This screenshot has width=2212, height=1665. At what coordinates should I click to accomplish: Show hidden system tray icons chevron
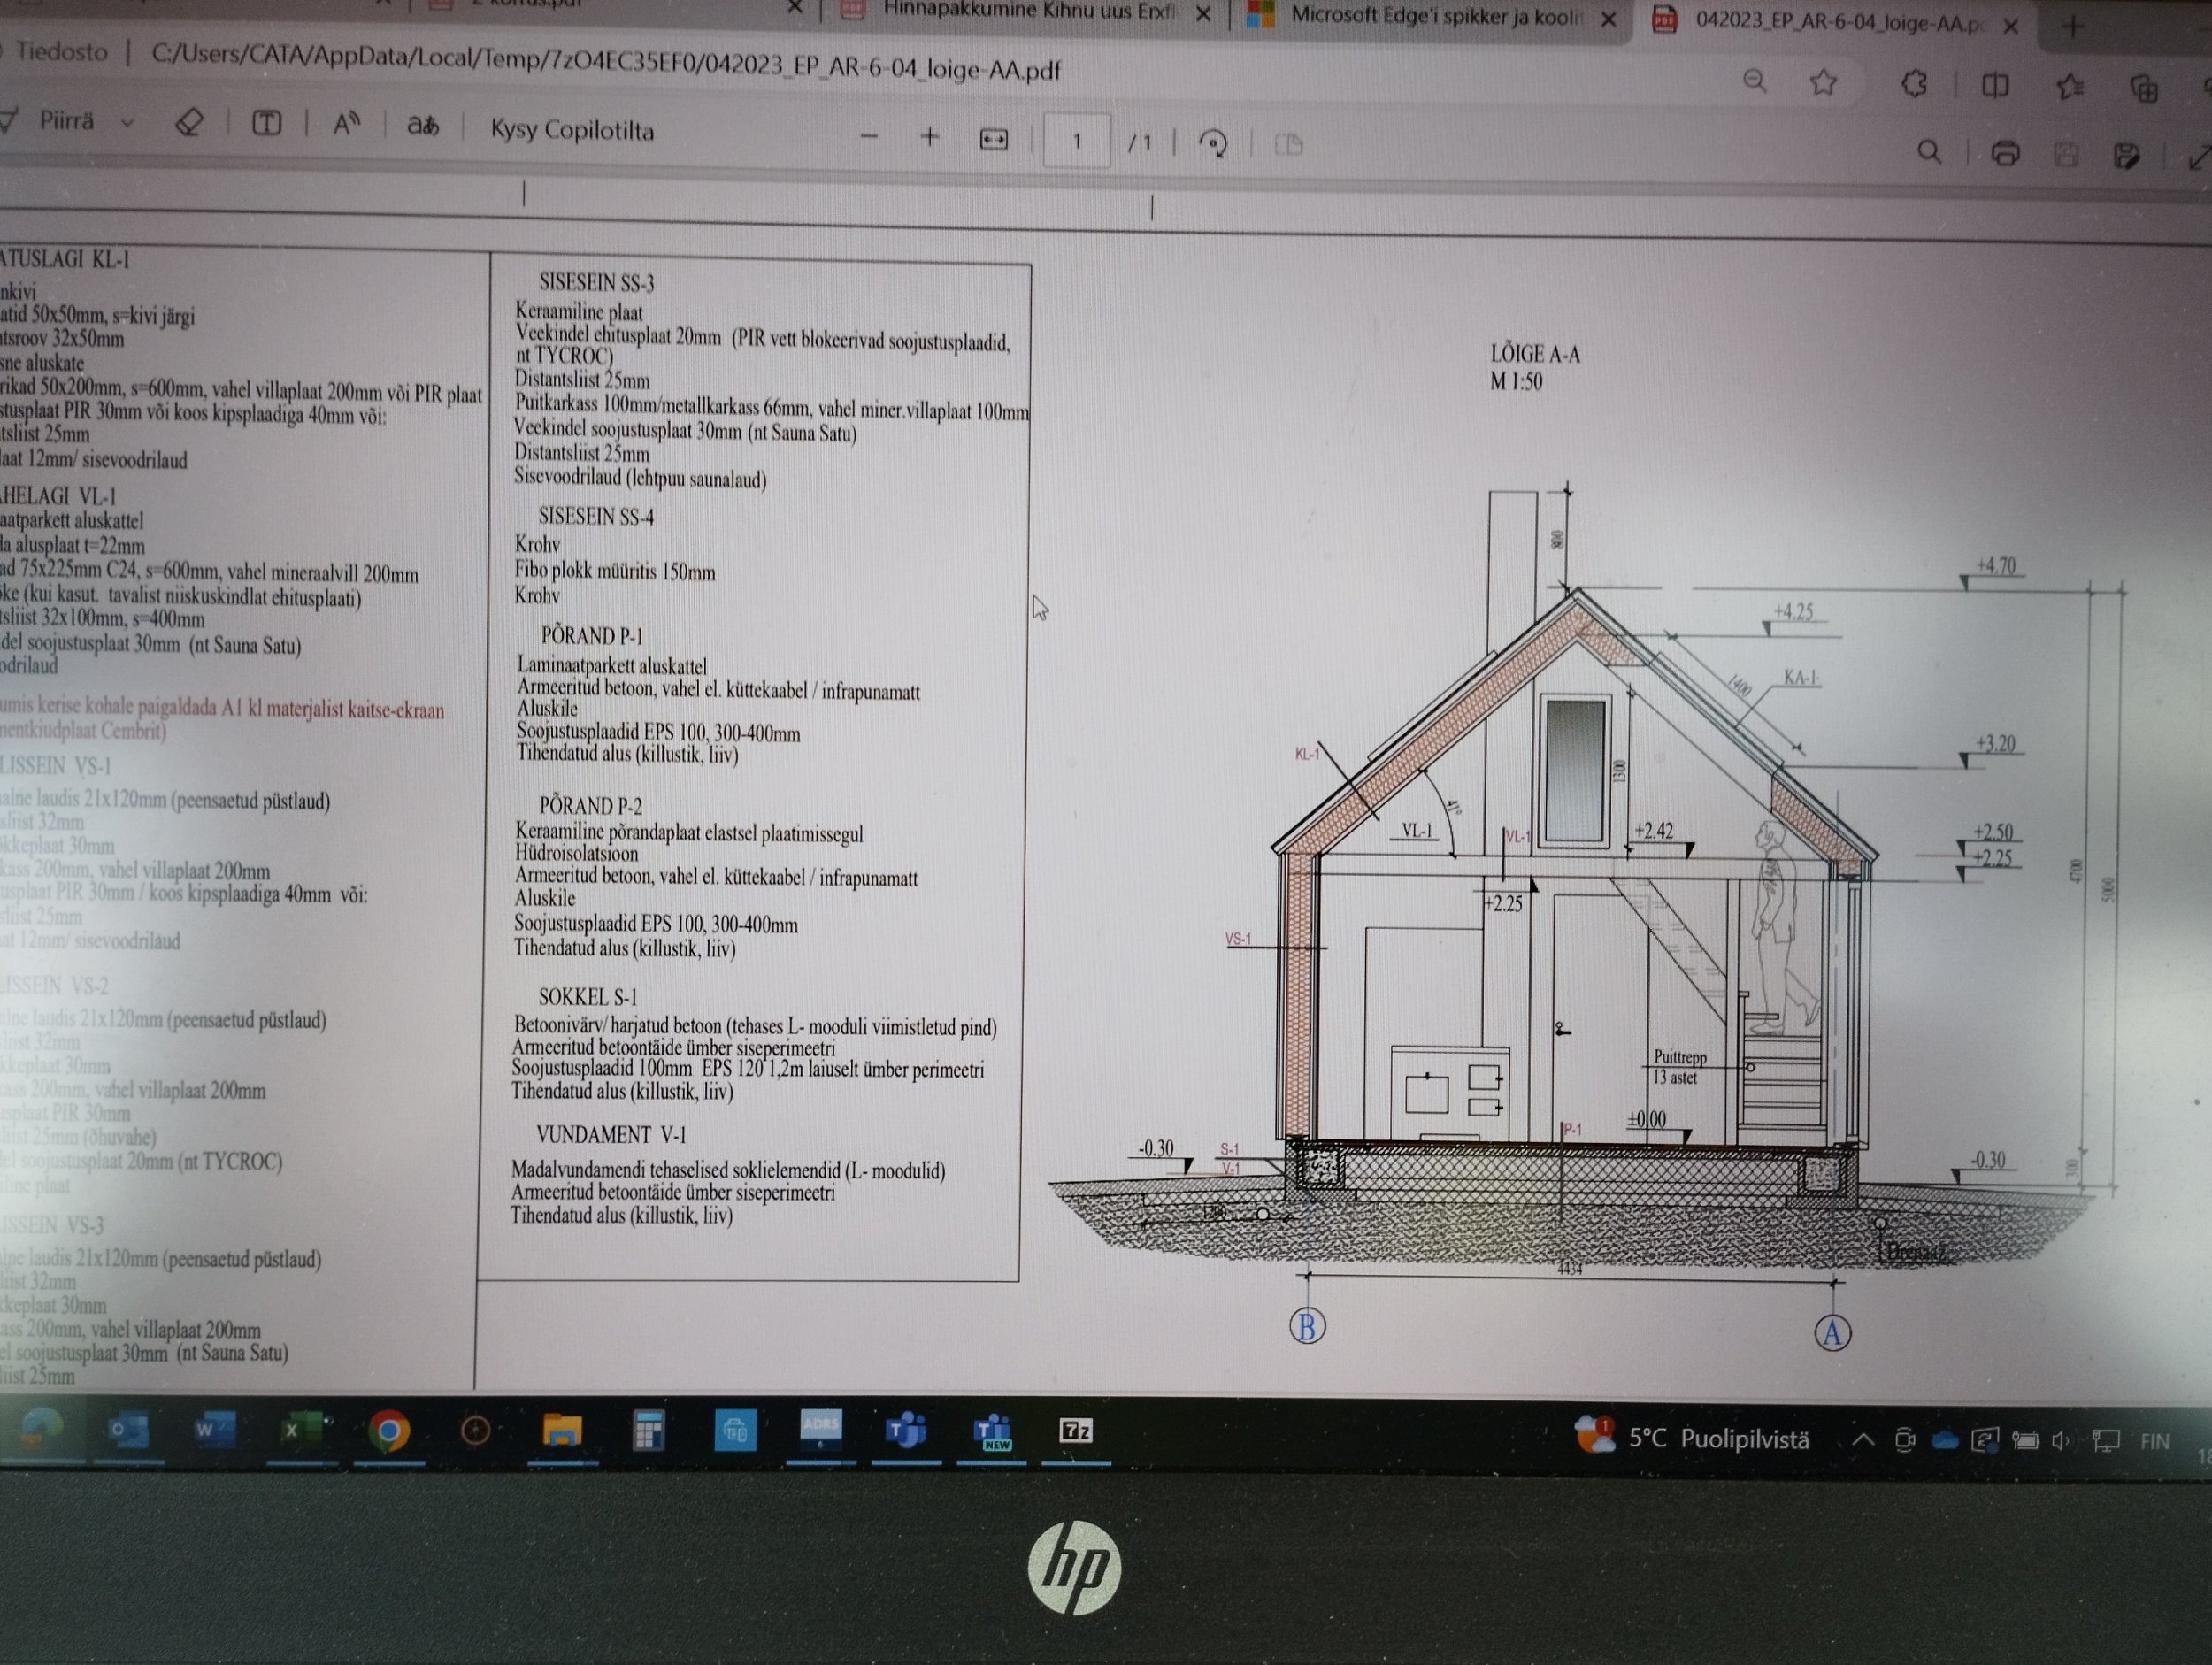pos(1862,1440)
